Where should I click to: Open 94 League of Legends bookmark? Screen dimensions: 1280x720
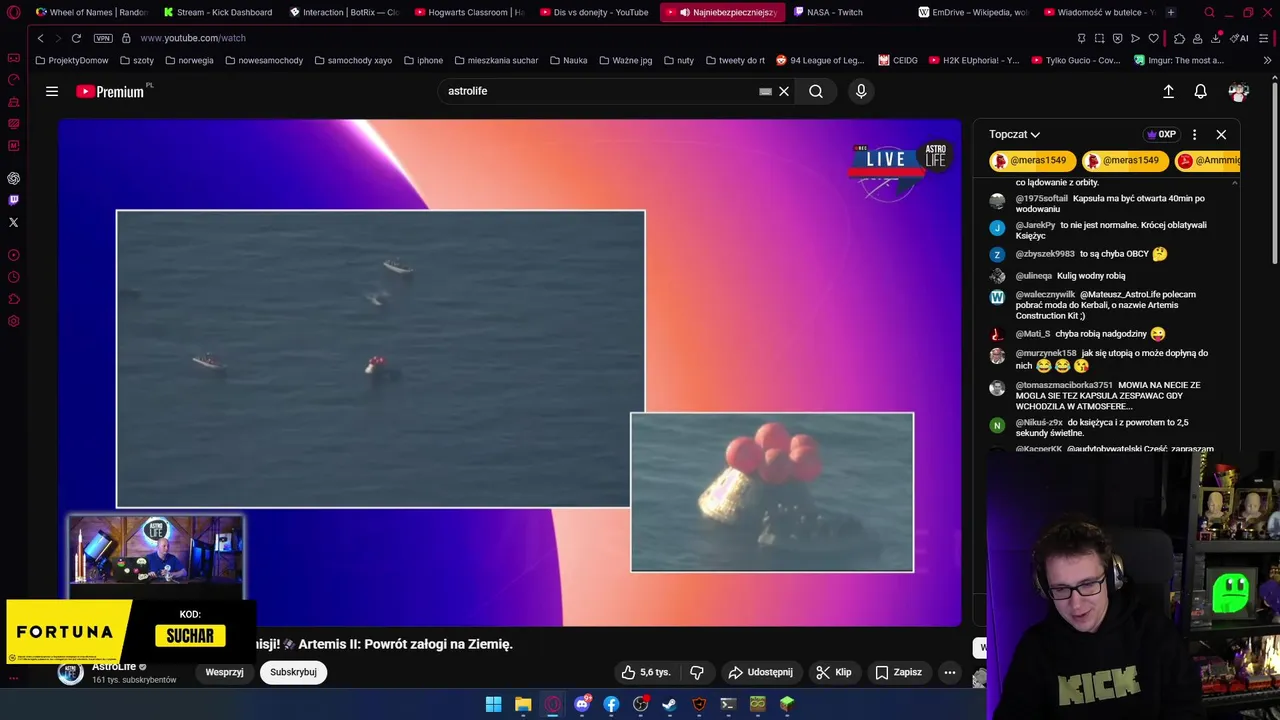click(x=820, y=60)
